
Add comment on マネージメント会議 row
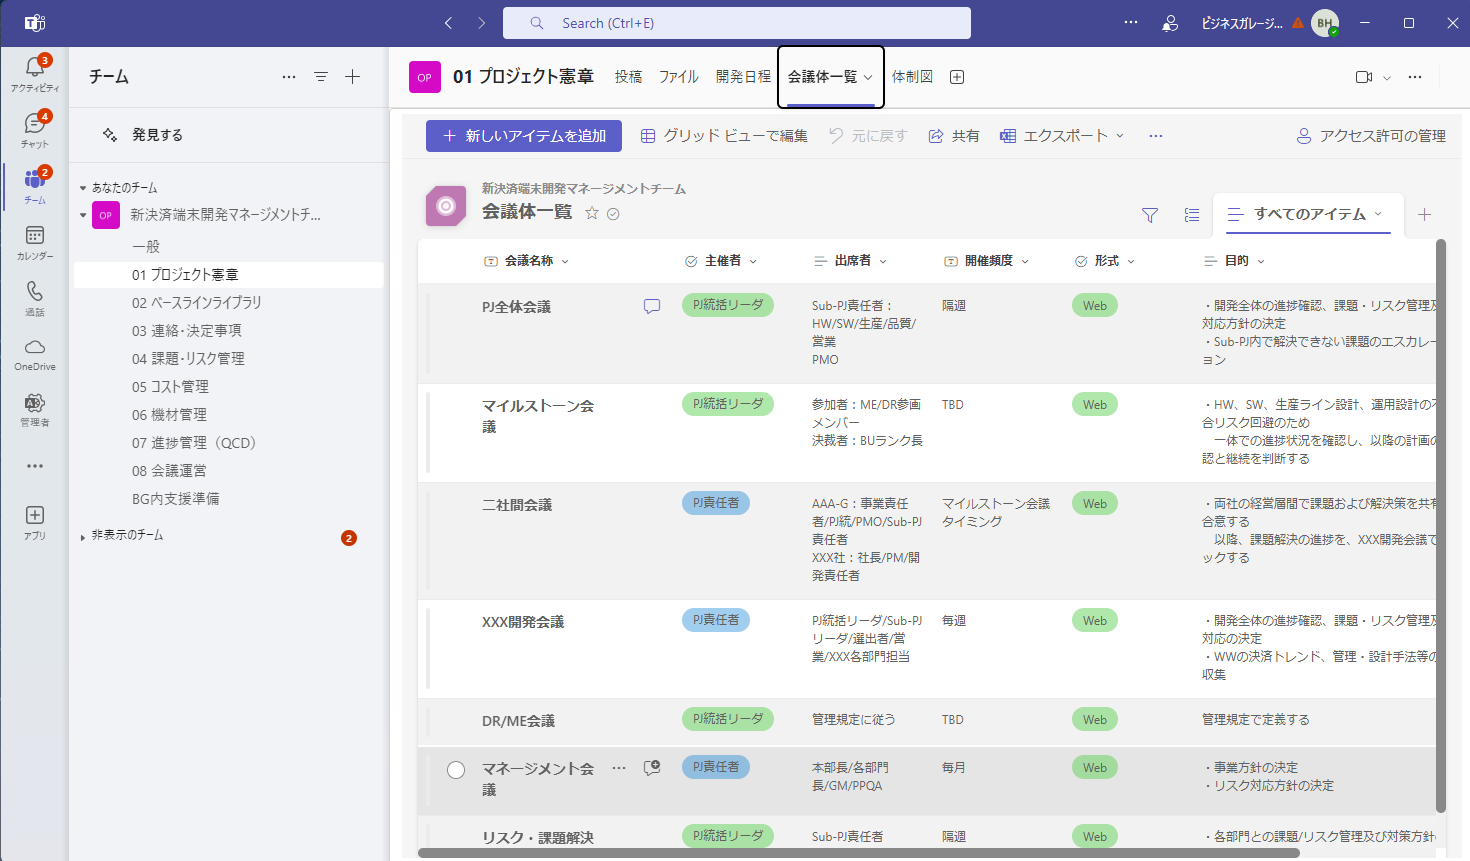point(652,768)
